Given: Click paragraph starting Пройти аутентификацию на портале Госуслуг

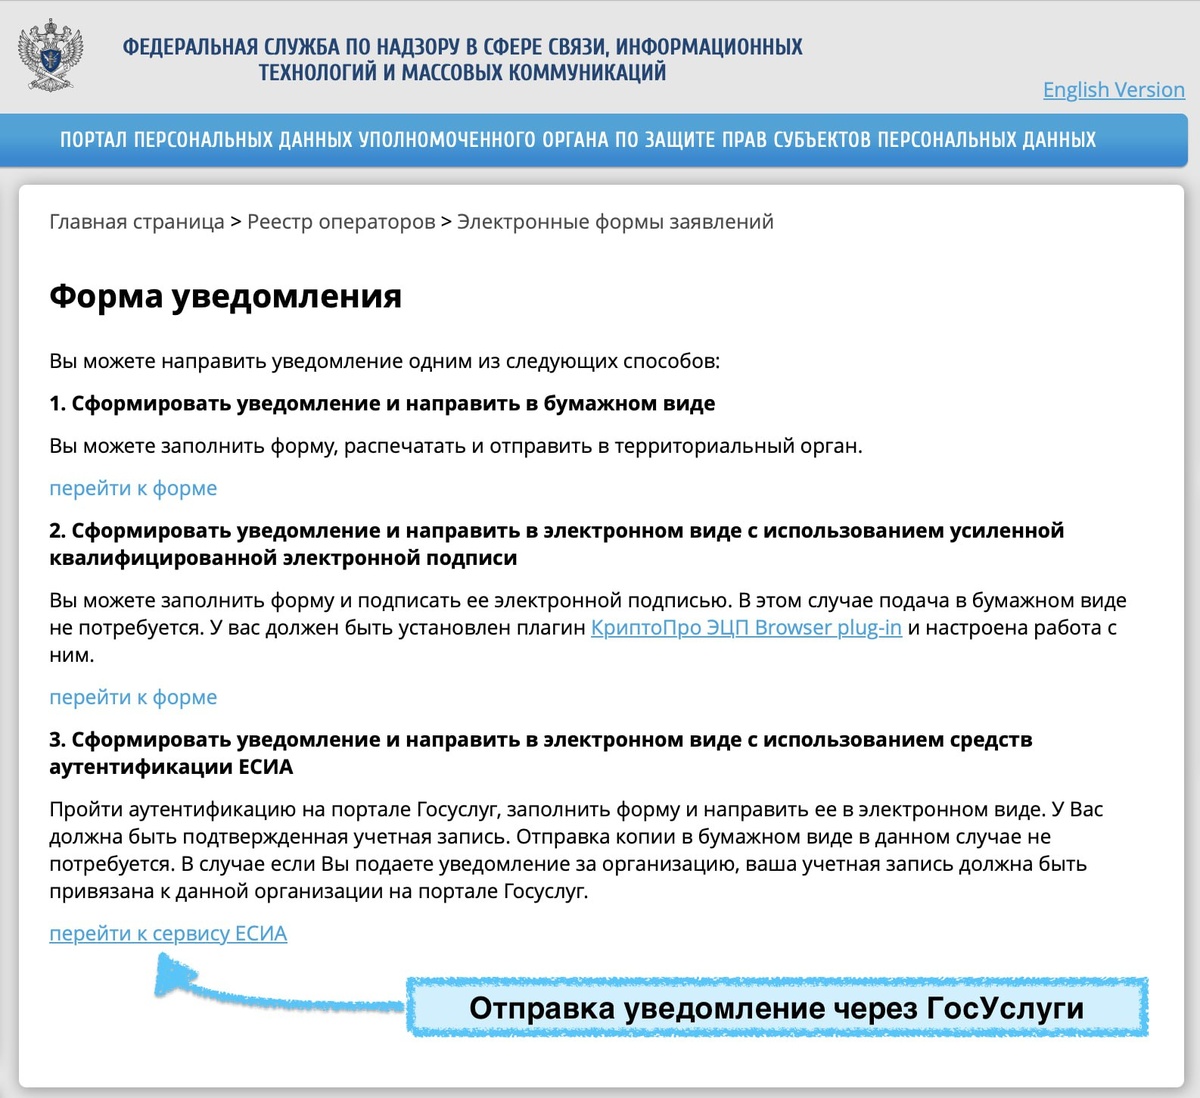Looking at the screenshot, I should pyautogui.click(x=576, y=850).
